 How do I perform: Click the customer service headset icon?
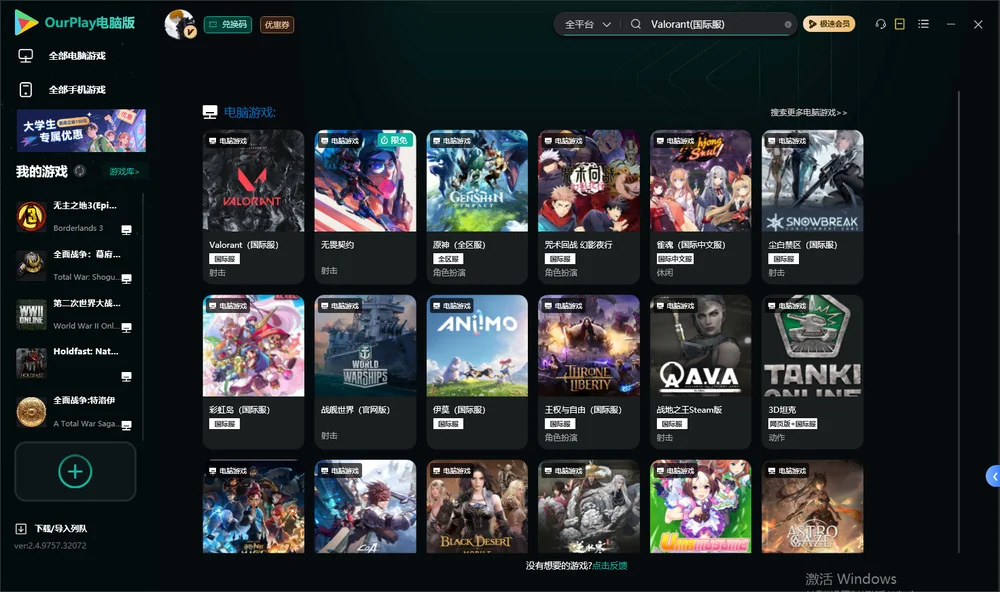880,24
